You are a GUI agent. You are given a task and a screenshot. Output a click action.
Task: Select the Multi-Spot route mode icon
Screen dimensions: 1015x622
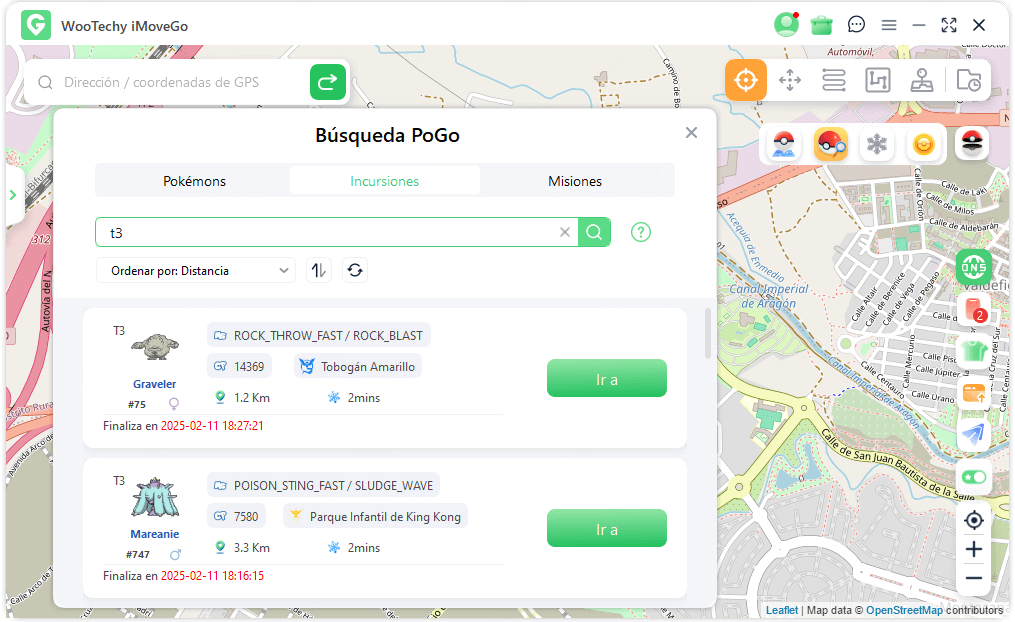[x=834, y=80]
